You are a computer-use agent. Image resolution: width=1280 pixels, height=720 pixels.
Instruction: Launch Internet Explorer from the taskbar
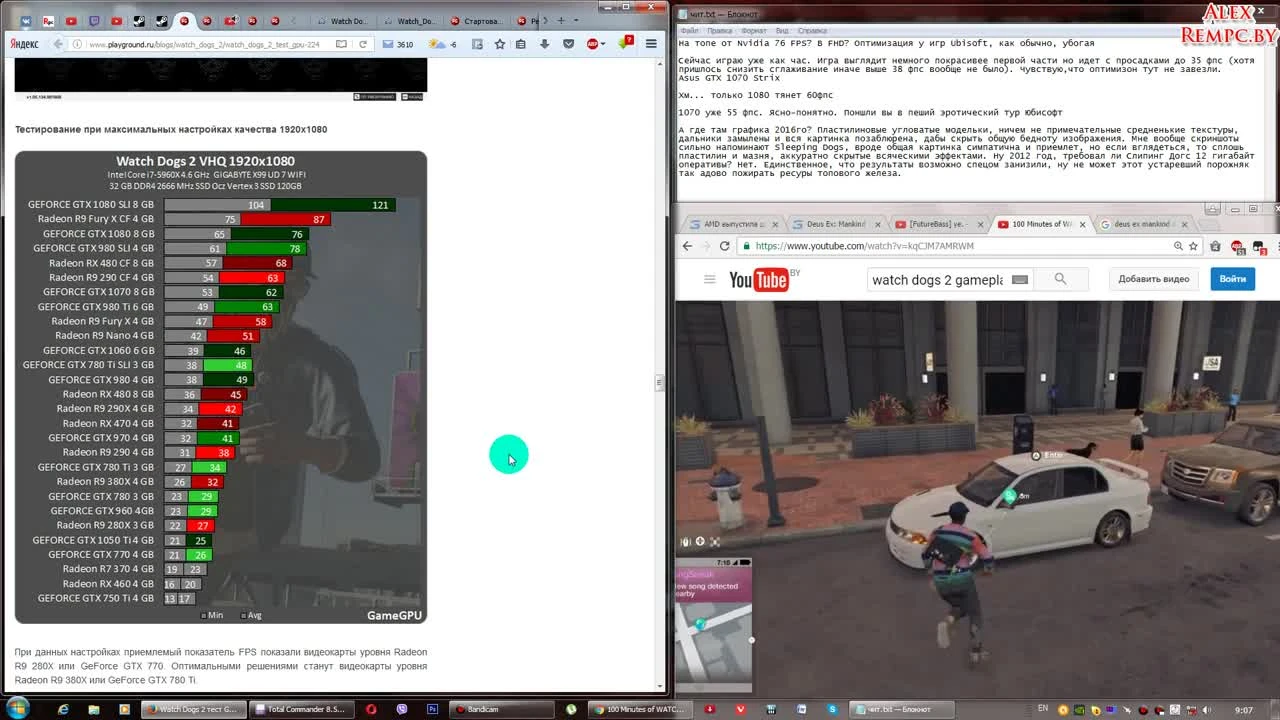point(63,709)
